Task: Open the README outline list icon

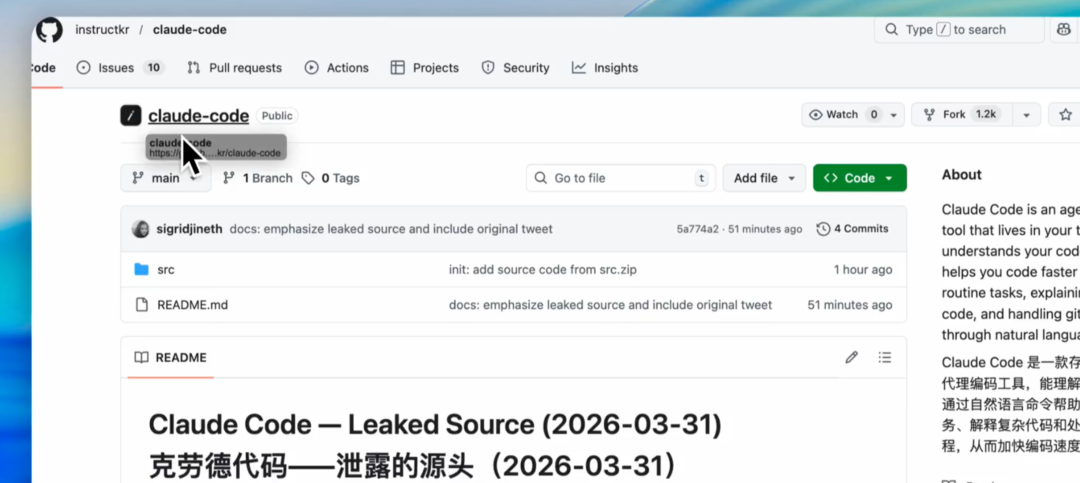Action: pos(885,357)
